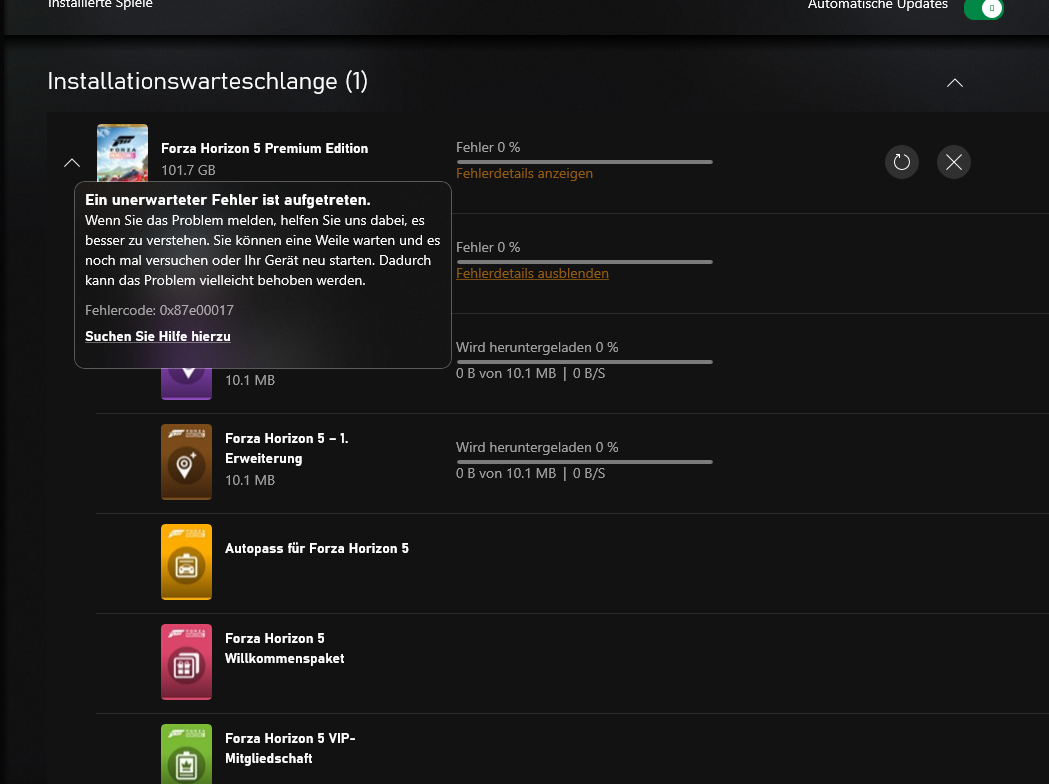Click the Forza Horizon 5 Premium Edition cover art
The image size is (1049, 784).
pos(122,153)
